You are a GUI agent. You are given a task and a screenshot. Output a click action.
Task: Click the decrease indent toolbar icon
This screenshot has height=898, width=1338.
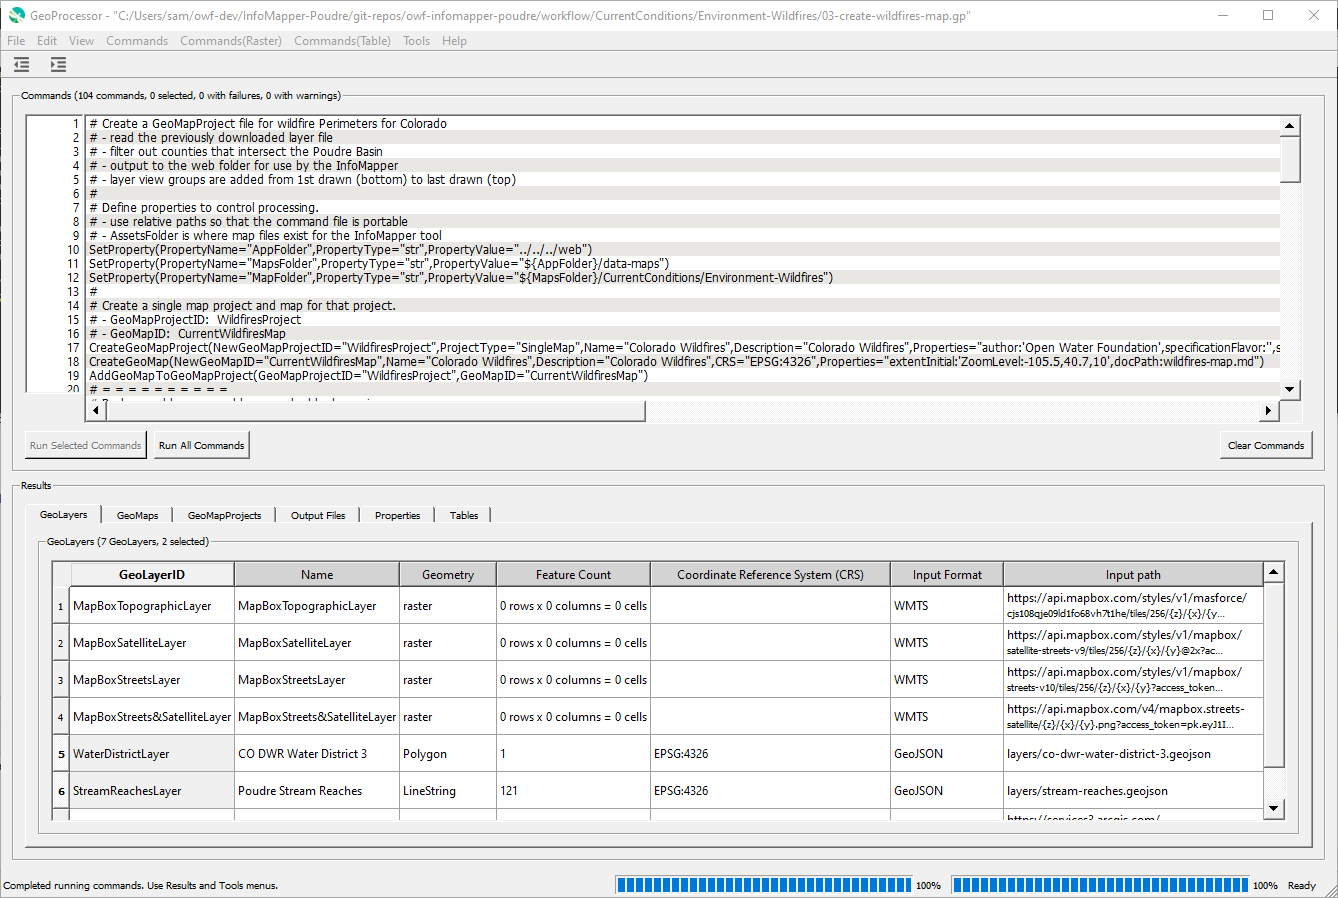tap(21, 64)
